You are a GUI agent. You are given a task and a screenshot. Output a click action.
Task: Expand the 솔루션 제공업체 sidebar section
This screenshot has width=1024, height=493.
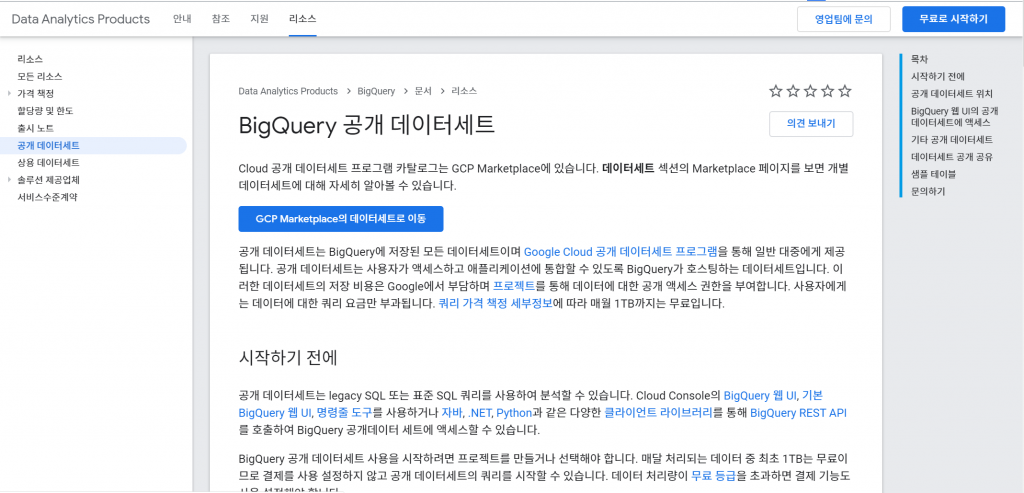(x=9, y=180)
